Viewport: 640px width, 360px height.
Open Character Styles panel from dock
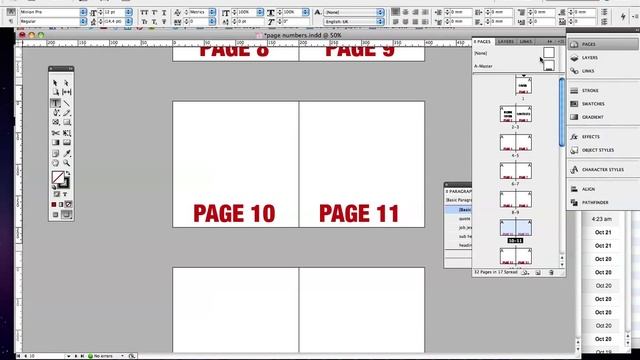point(602,169)
